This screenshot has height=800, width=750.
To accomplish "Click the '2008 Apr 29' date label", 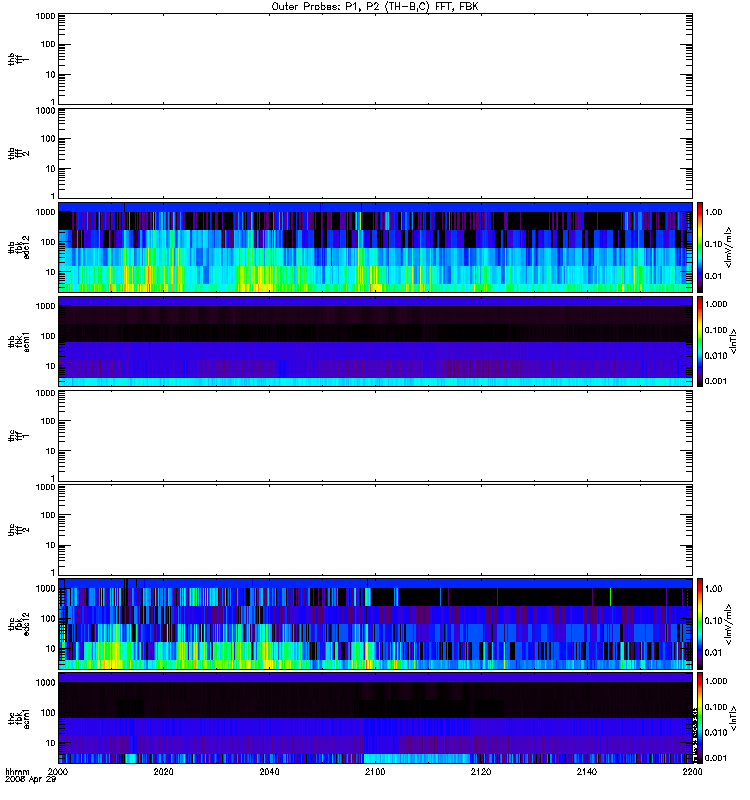I will point(31,780).
